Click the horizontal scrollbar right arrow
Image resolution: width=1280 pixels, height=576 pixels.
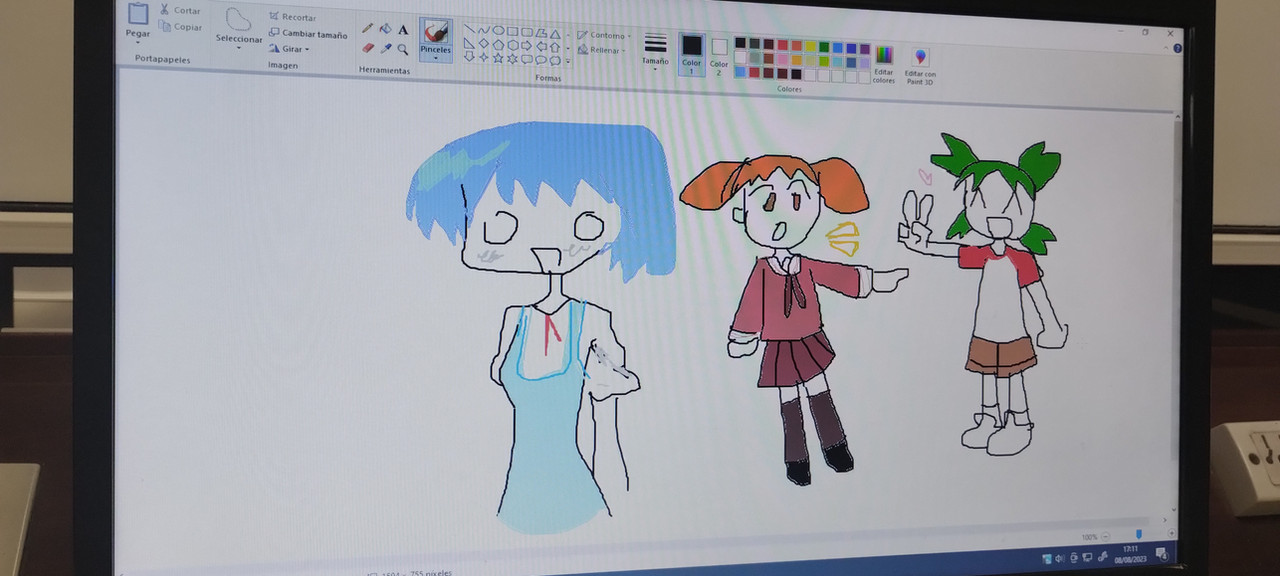coord(1165,520)
